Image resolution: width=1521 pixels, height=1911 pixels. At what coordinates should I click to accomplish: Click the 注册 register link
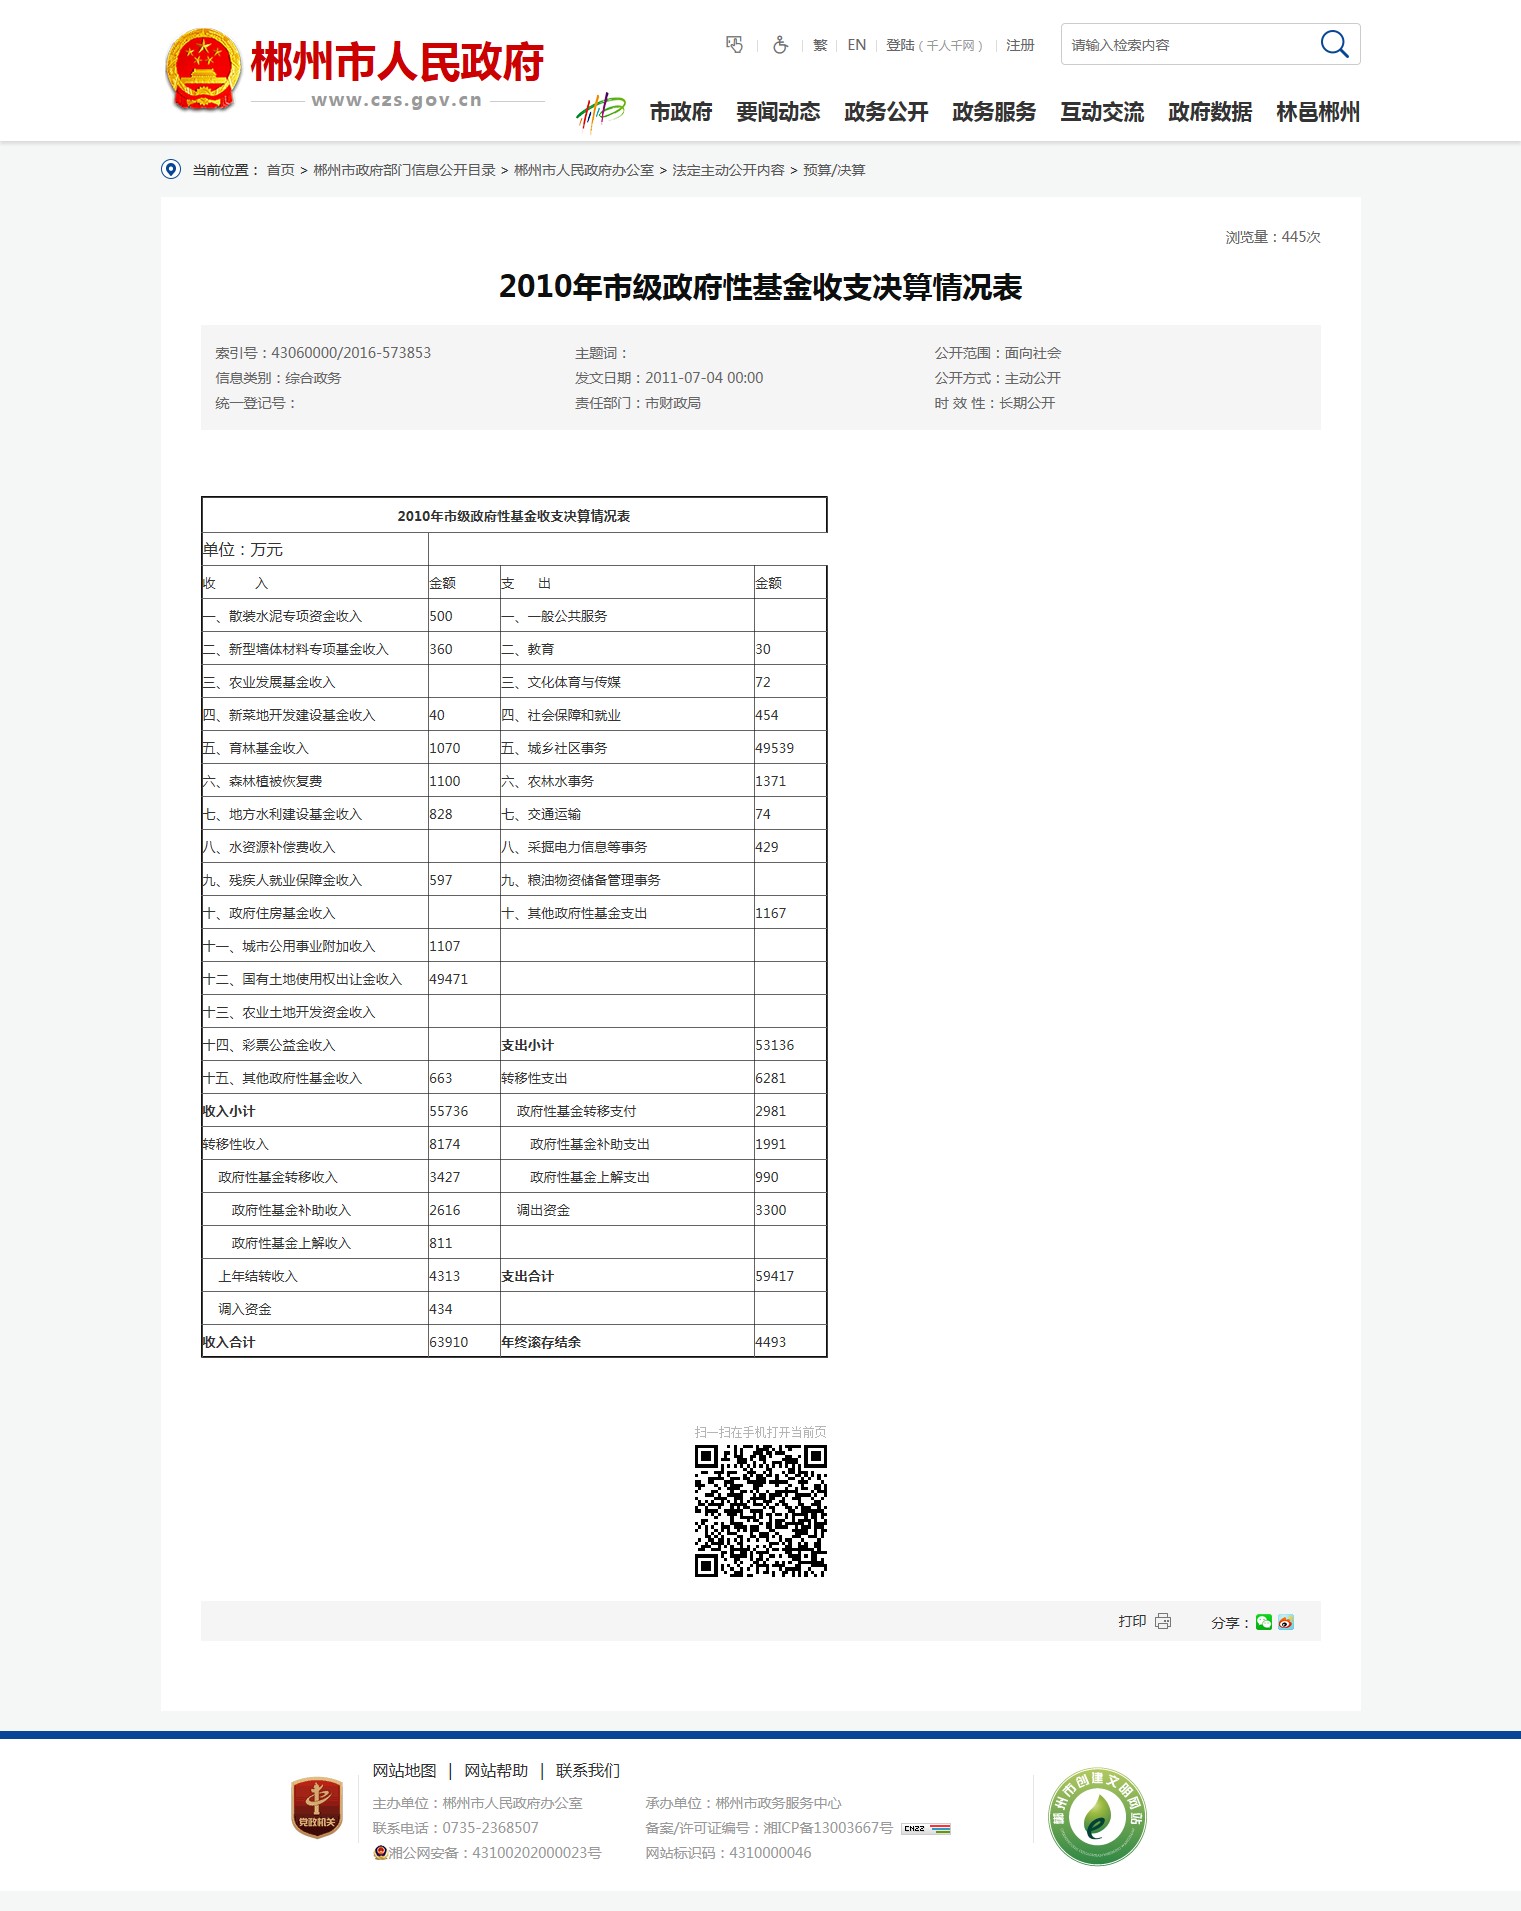click(1020, 45)
